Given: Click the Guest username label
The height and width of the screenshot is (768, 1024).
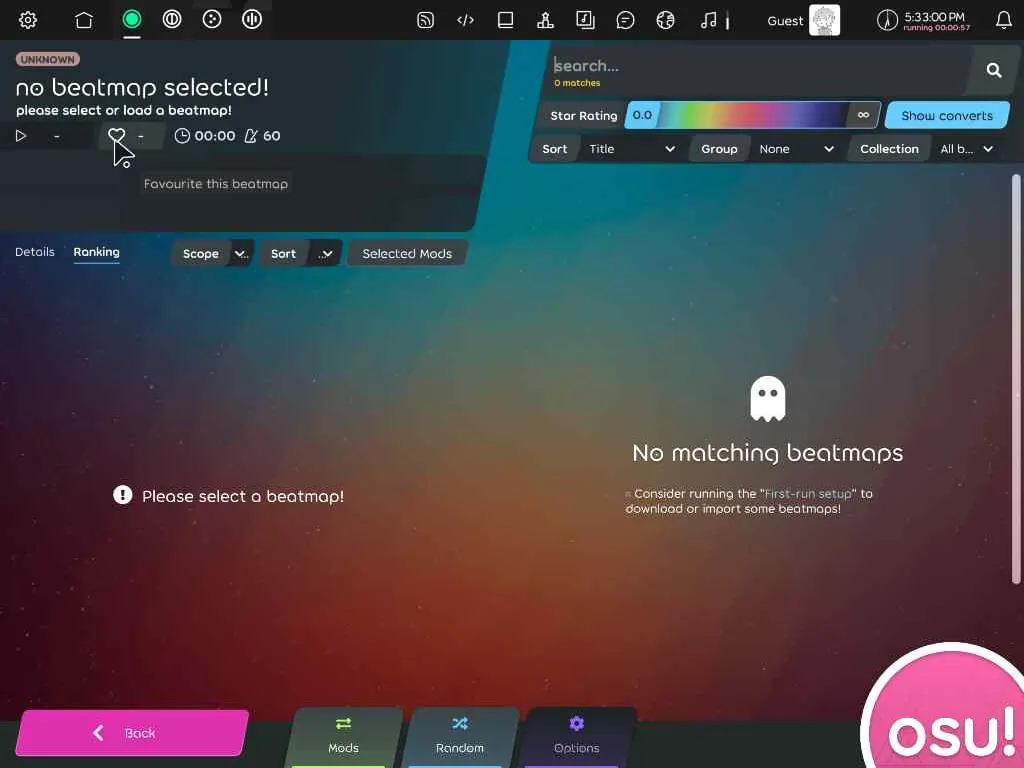Looking at the screenshot, I should click(x=785, y=21).
